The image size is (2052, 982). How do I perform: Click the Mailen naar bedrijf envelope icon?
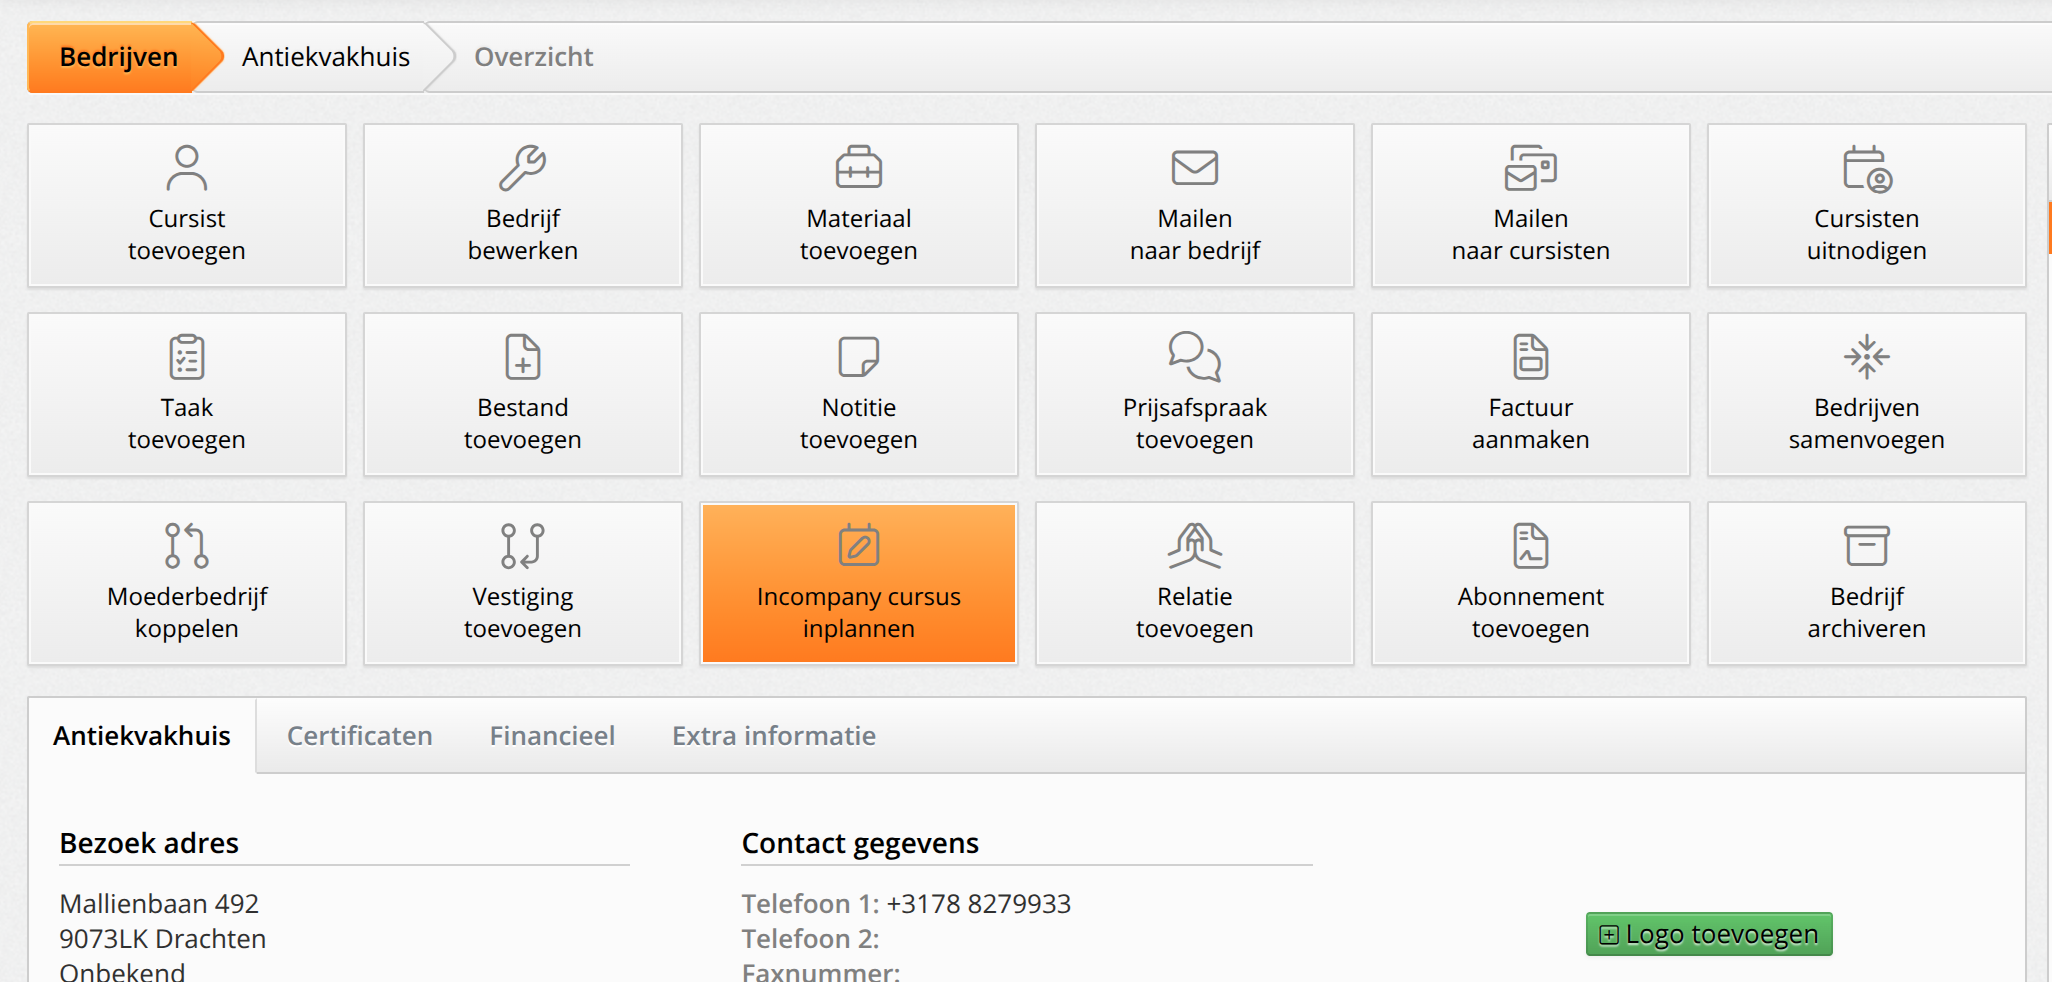(1195, 168)
